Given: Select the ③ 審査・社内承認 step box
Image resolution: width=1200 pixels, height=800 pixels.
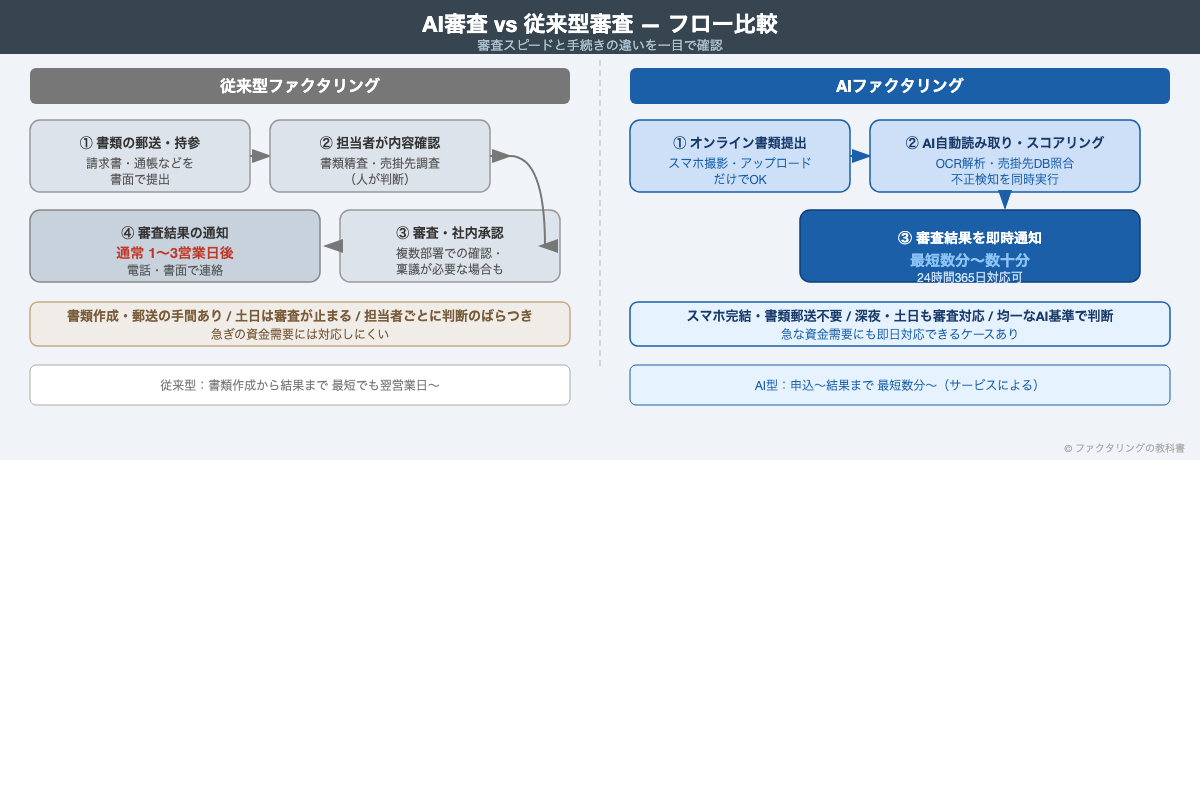Looking at the screenshot, I should pyautogui.click(x=440, y=246).
